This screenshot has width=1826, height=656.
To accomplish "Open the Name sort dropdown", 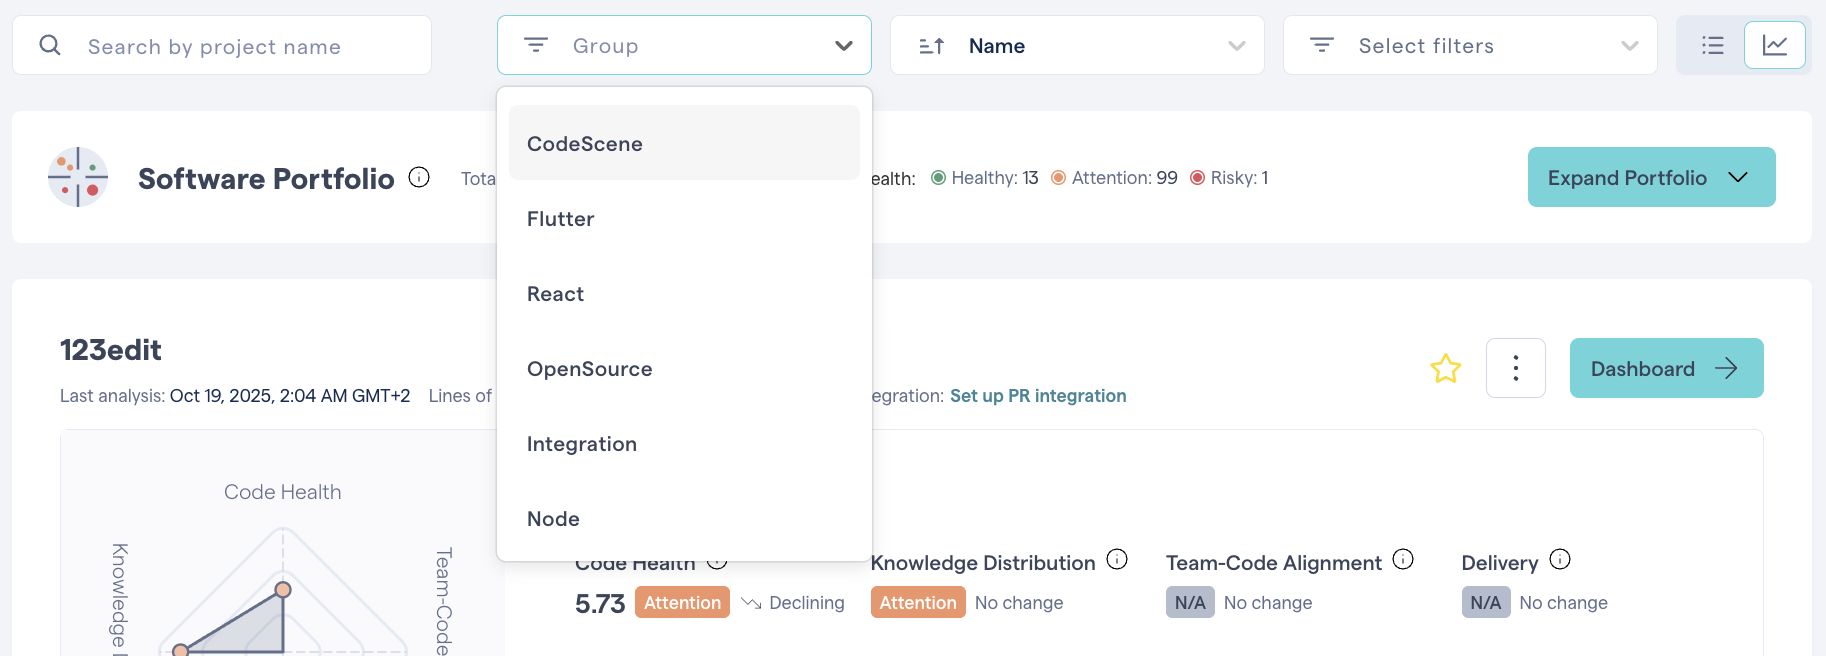I will click(x=1077, y=45).
